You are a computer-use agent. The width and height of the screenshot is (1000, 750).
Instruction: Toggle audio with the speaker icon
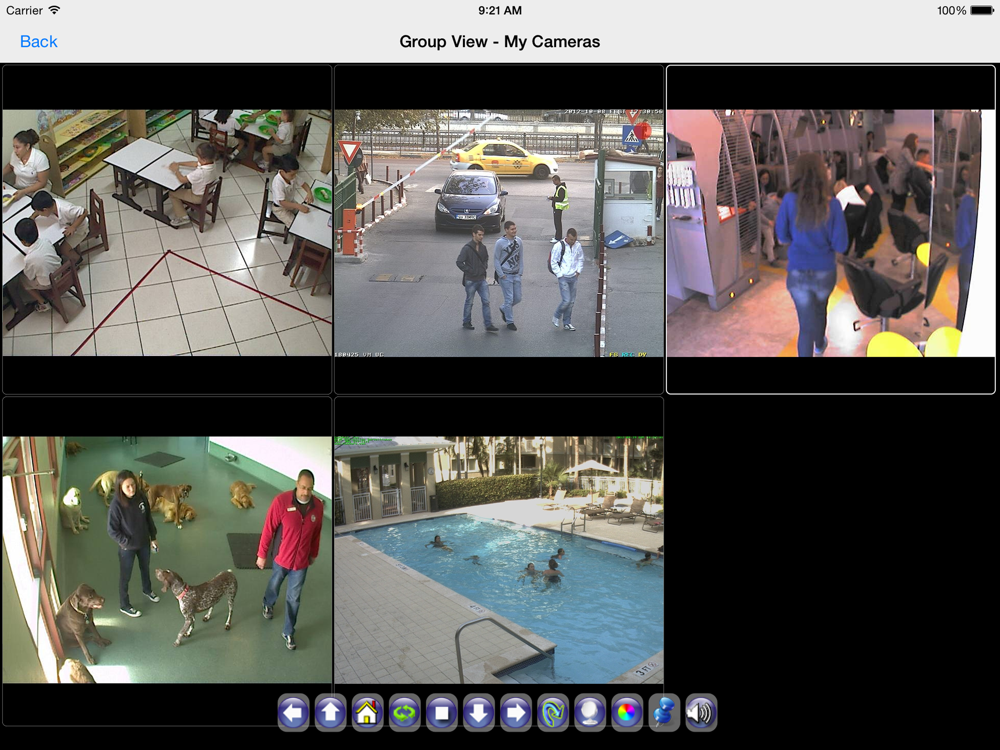[x=700, y=712]
